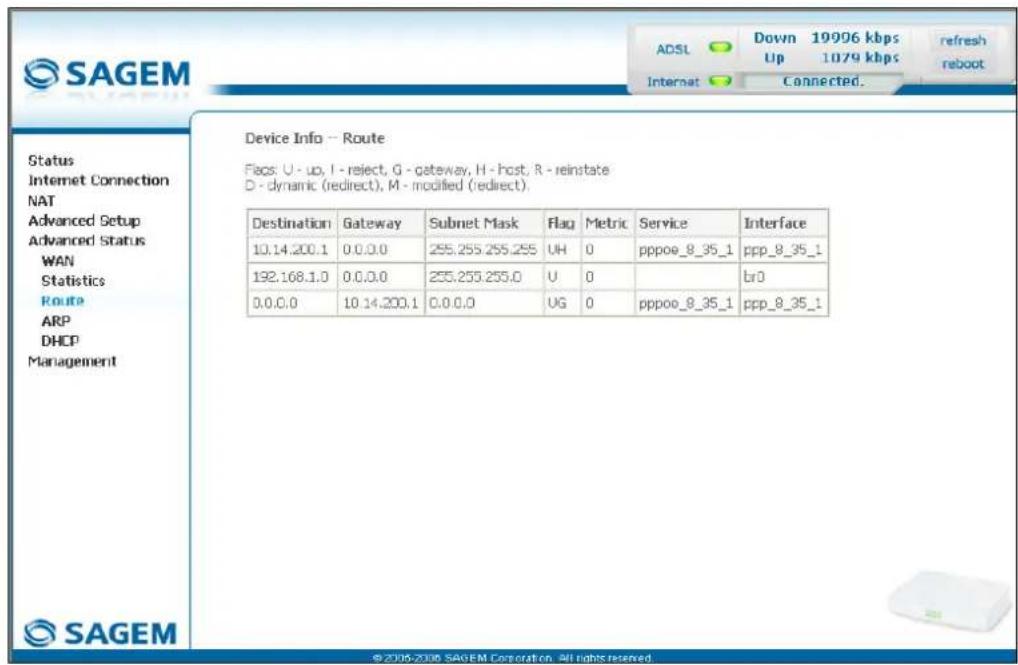Click the Flag column header
This screenshot has height=665, width=1018.
(562, 223)
